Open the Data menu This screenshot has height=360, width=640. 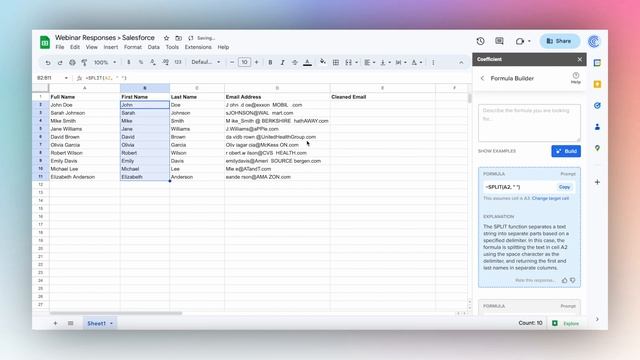tap(153, 47)
